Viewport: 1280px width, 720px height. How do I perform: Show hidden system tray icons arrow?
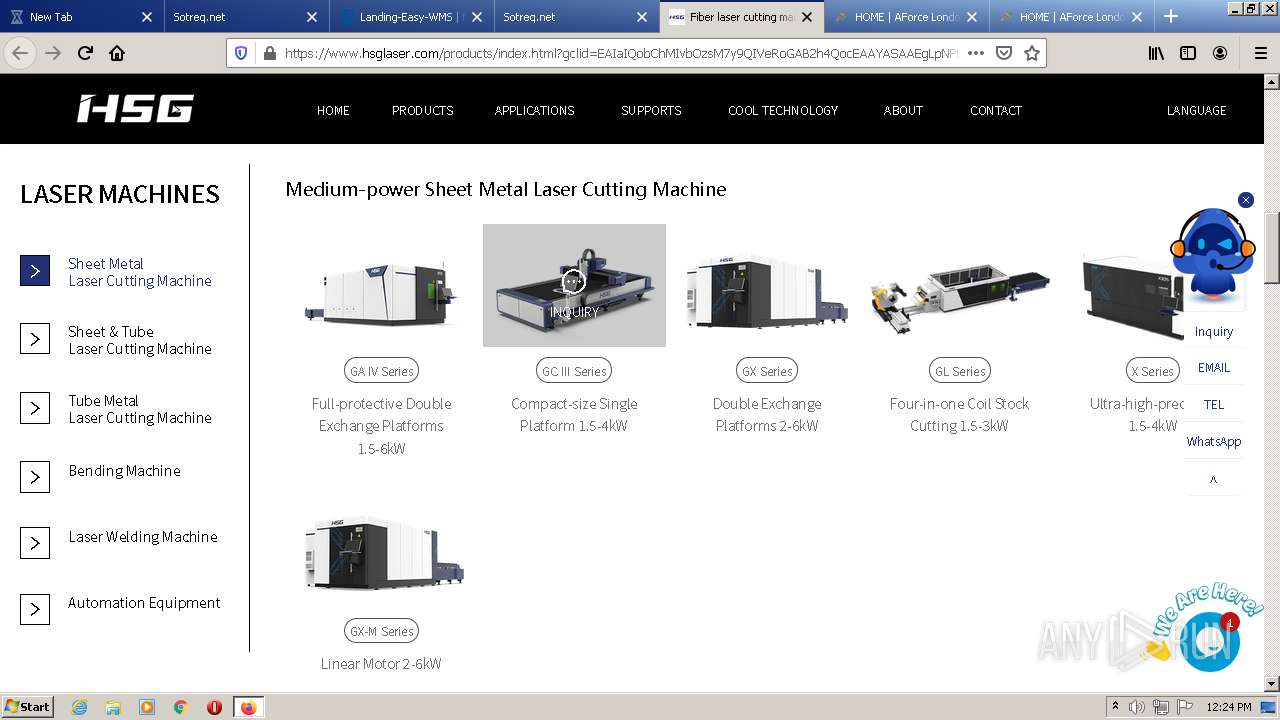coord(1115,707)
